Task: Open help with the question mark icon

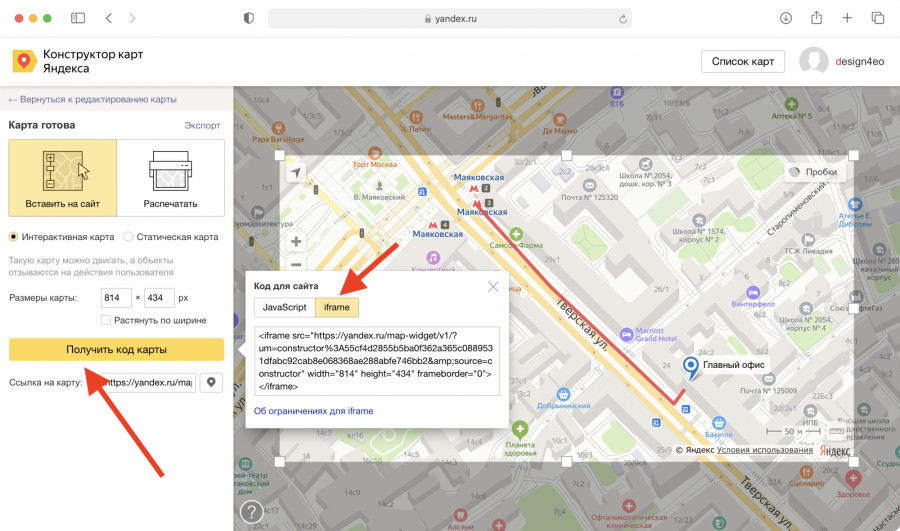Action: click(x=250, y=513)
